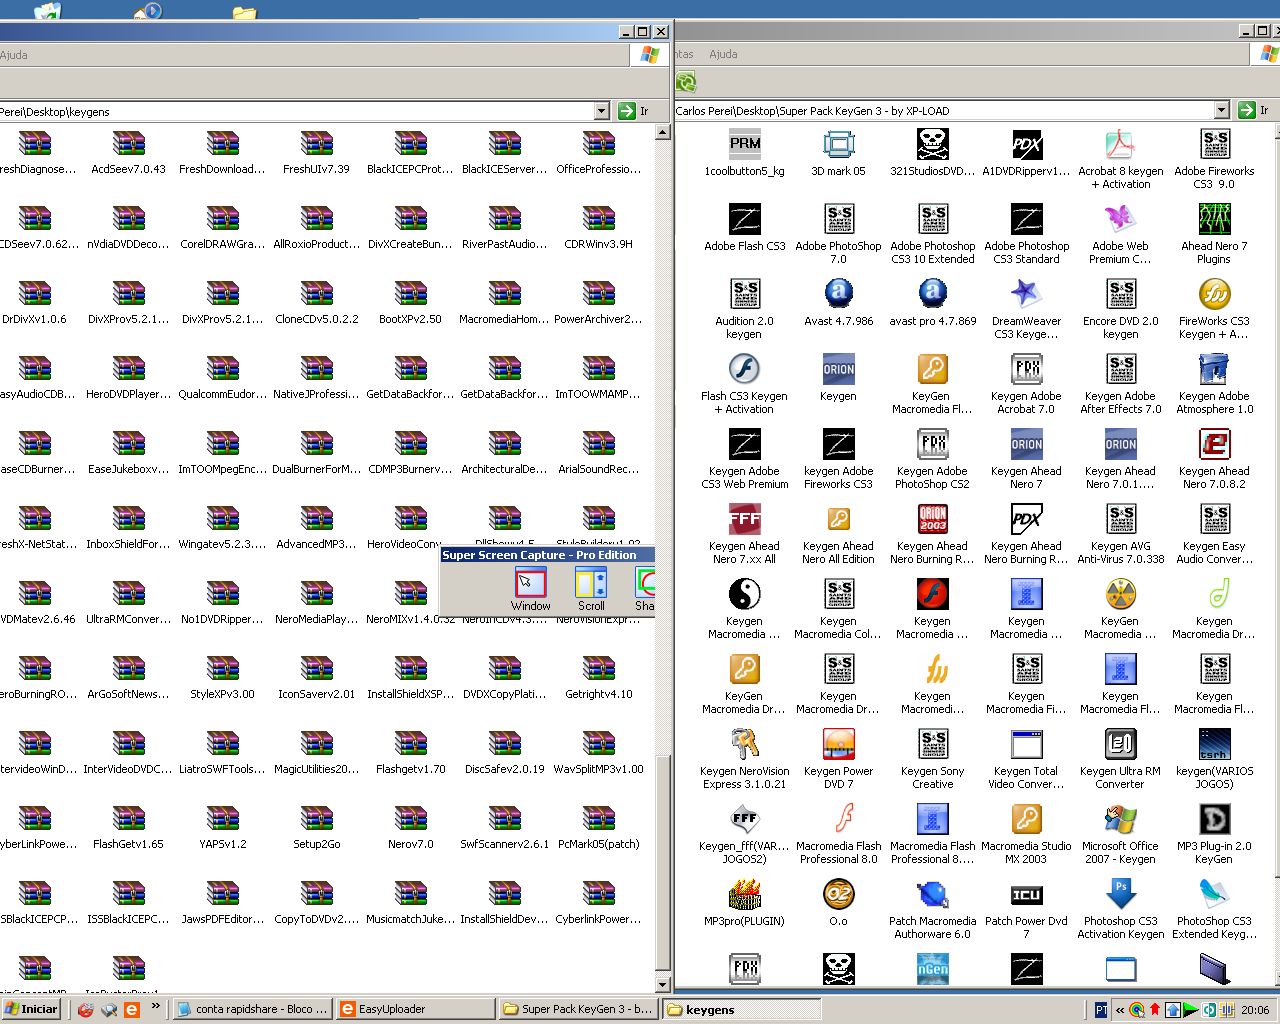
Task: Select Keygen Adobe Atmosphere 1.0 icon
Action: point(1215,369)
